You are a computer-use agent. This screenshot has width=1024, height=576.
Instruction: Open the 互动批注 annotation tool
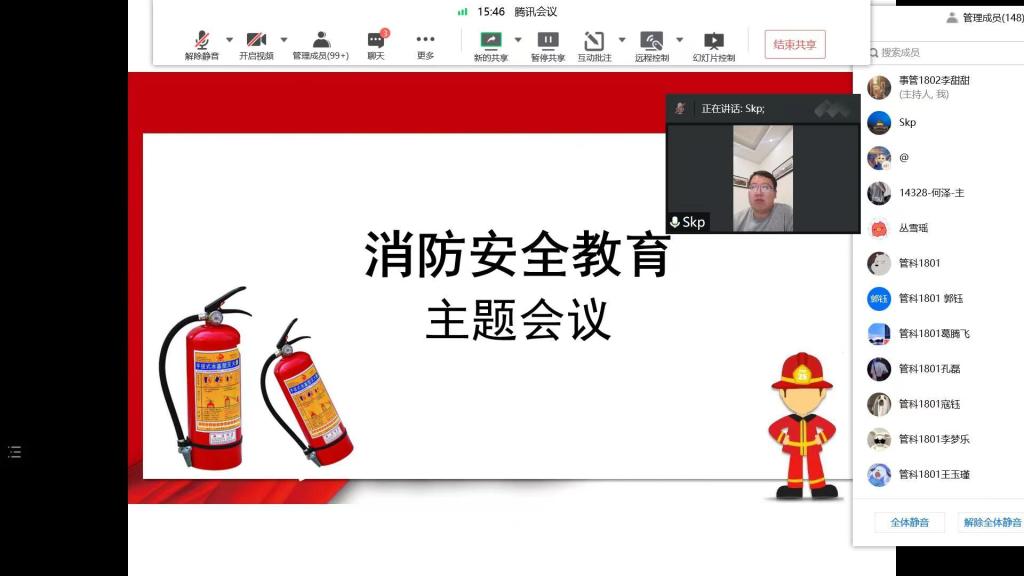pos(594,41)
